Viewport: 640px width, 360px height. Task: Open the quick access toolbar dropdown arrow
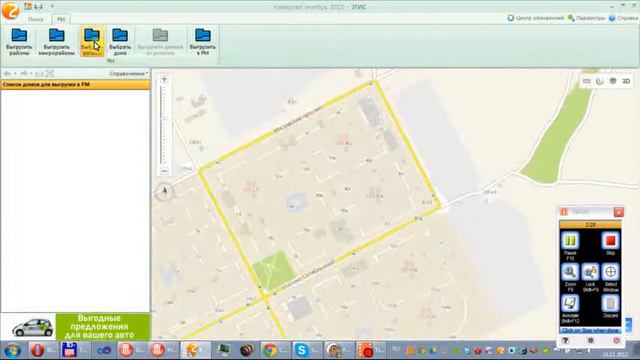tap(52, 7)
